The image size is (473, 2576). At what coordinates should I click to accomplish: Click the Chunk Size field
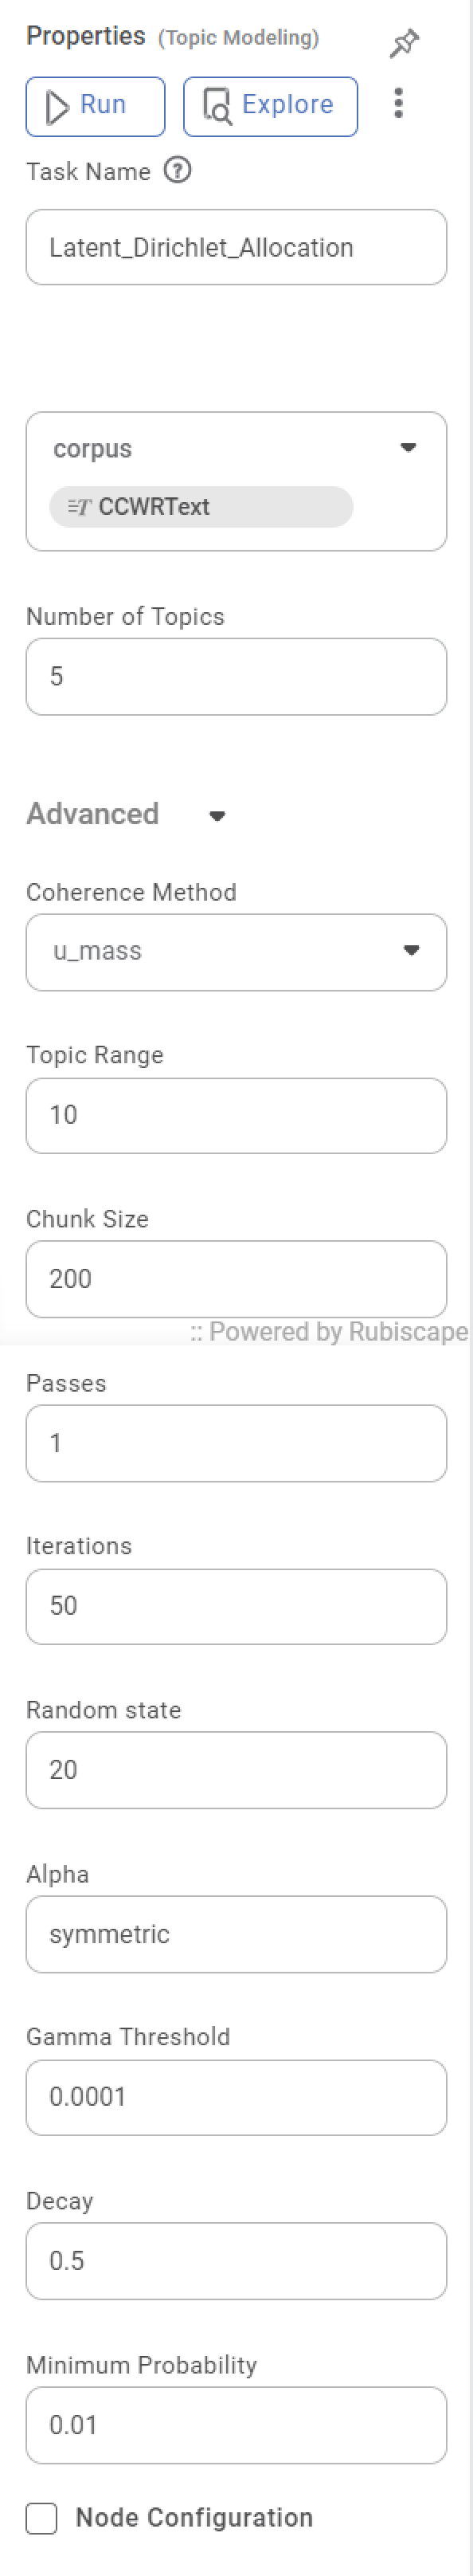(x=236, y=1279)
